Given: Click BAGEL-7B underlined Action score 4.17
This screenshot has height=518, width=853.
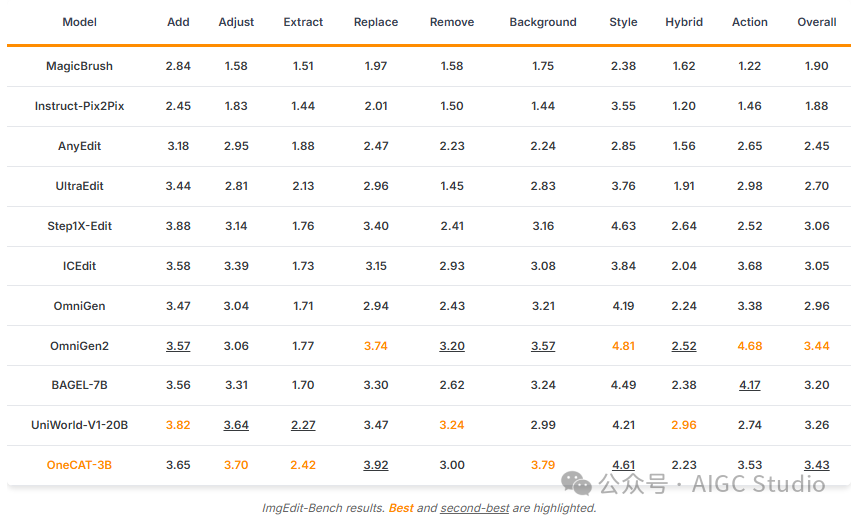Looking at the screenshot, I should [x=750, y=385].
